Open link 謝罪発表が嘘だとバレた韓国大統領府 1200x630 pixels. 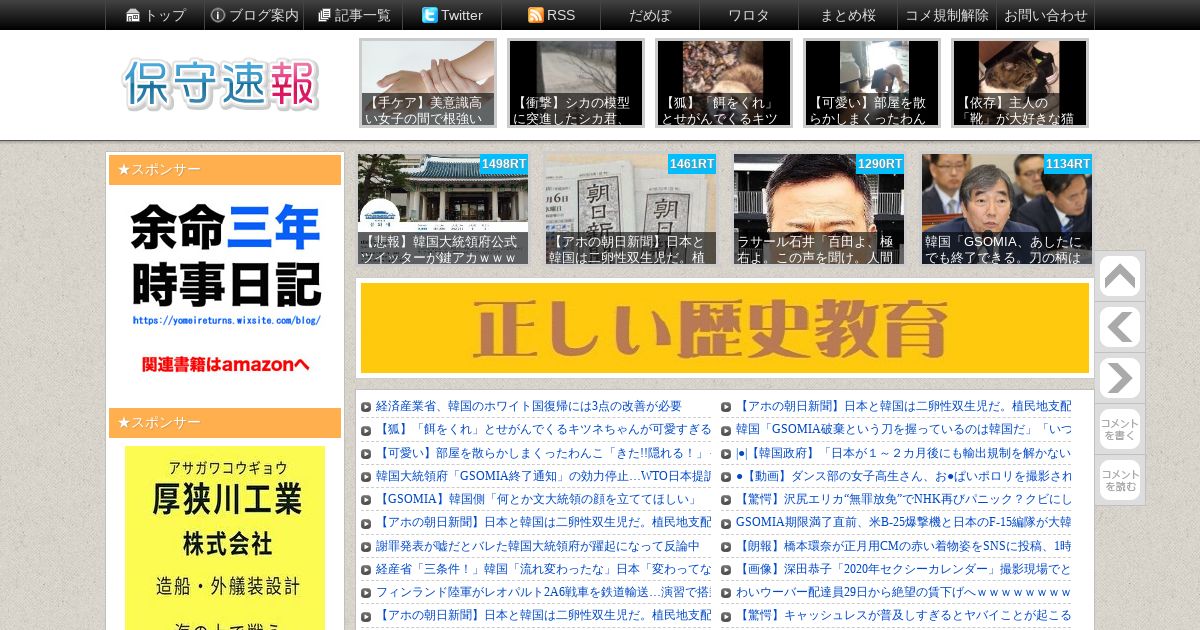[538, 546]
